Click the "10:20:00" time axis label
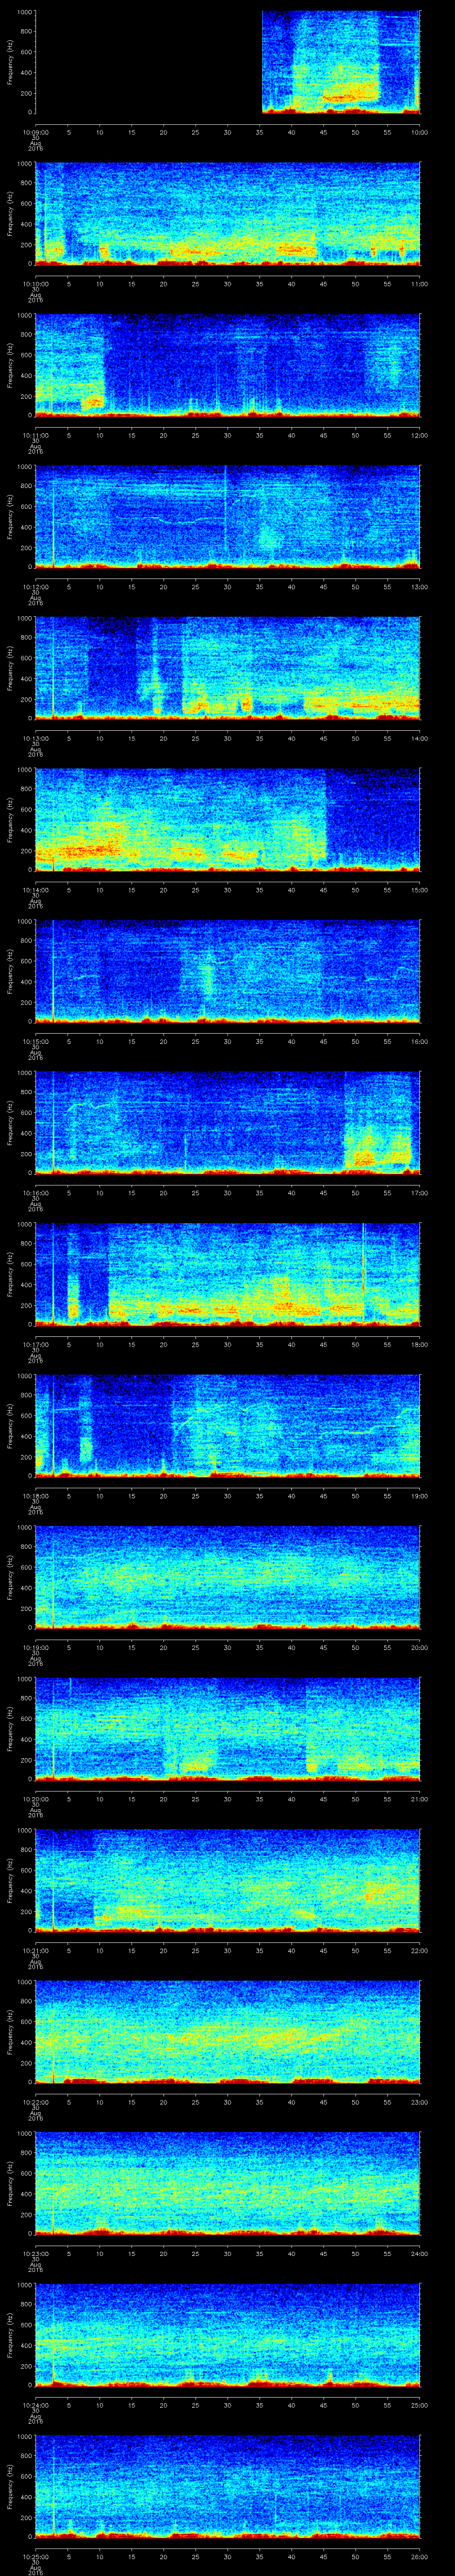455x2576 pixels. click(x=36, y=1799)
